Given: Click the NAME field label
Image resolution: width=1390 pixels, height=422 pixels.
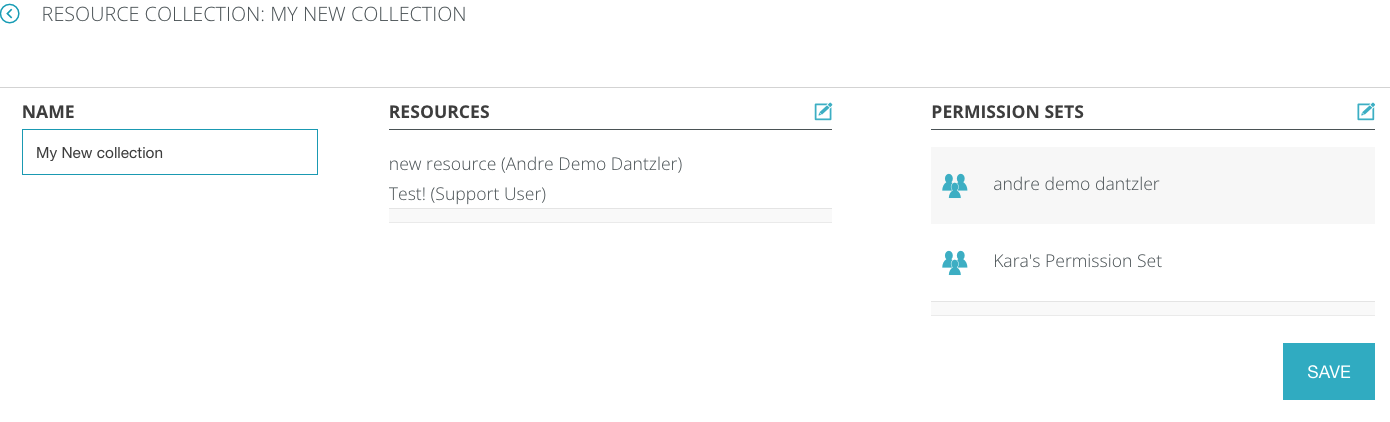Looking at the screenshot, I should pyautogui.click(x=48, y=112).
